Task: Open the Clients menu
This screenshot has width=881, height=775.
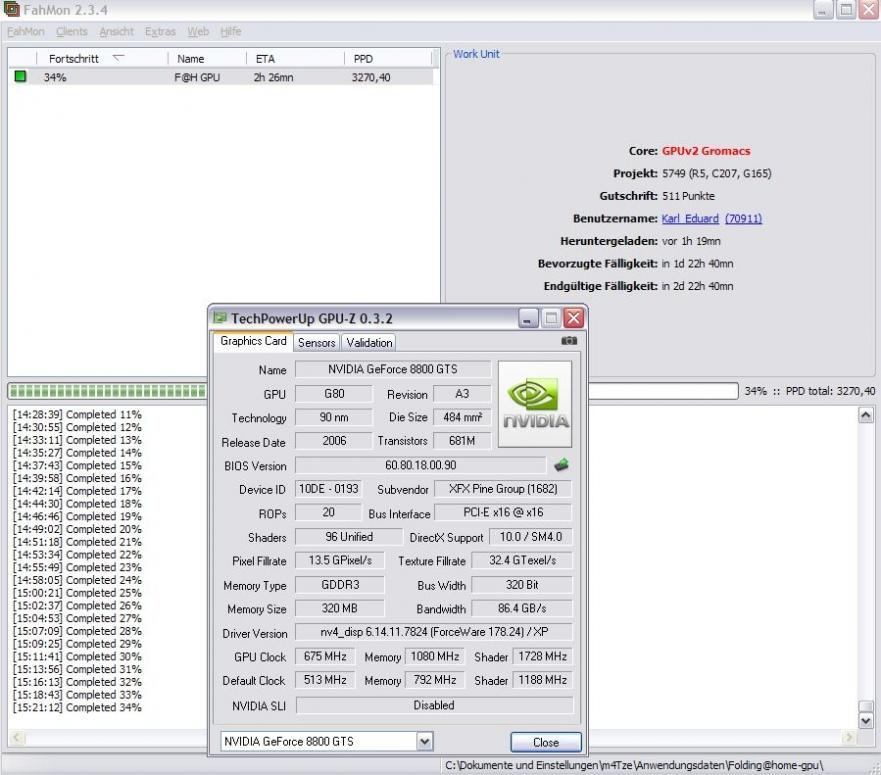Action: [72, 31]
